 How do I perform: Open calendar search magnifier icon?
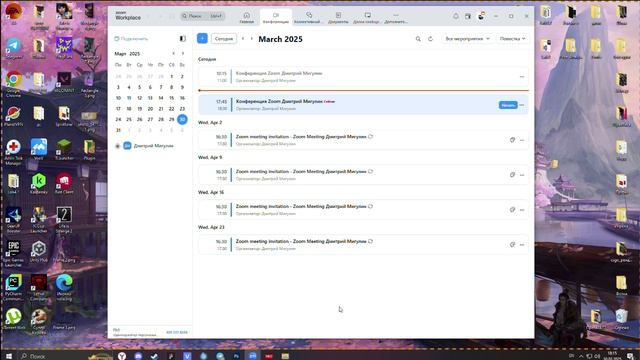pos(418,39)
